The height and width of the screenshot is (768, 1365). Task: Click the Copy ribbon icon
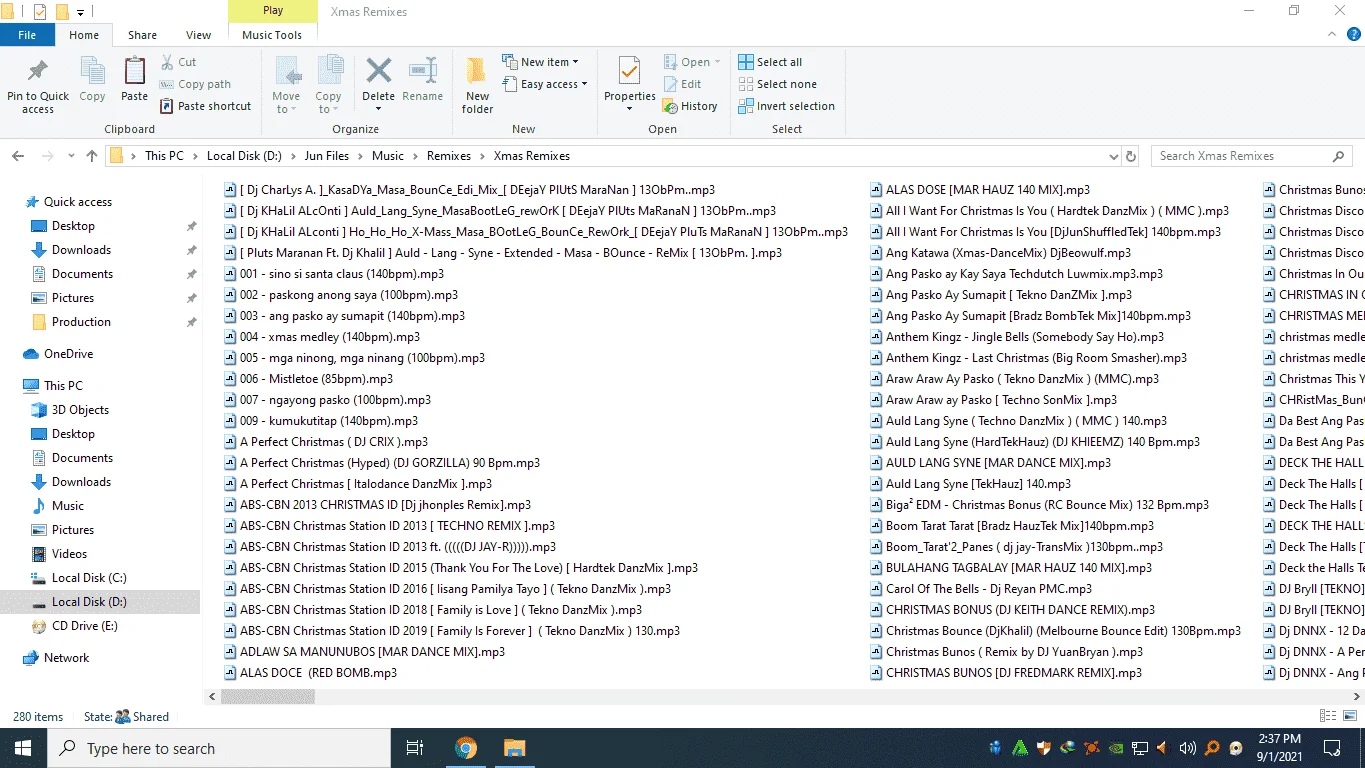tap(92, 80)
